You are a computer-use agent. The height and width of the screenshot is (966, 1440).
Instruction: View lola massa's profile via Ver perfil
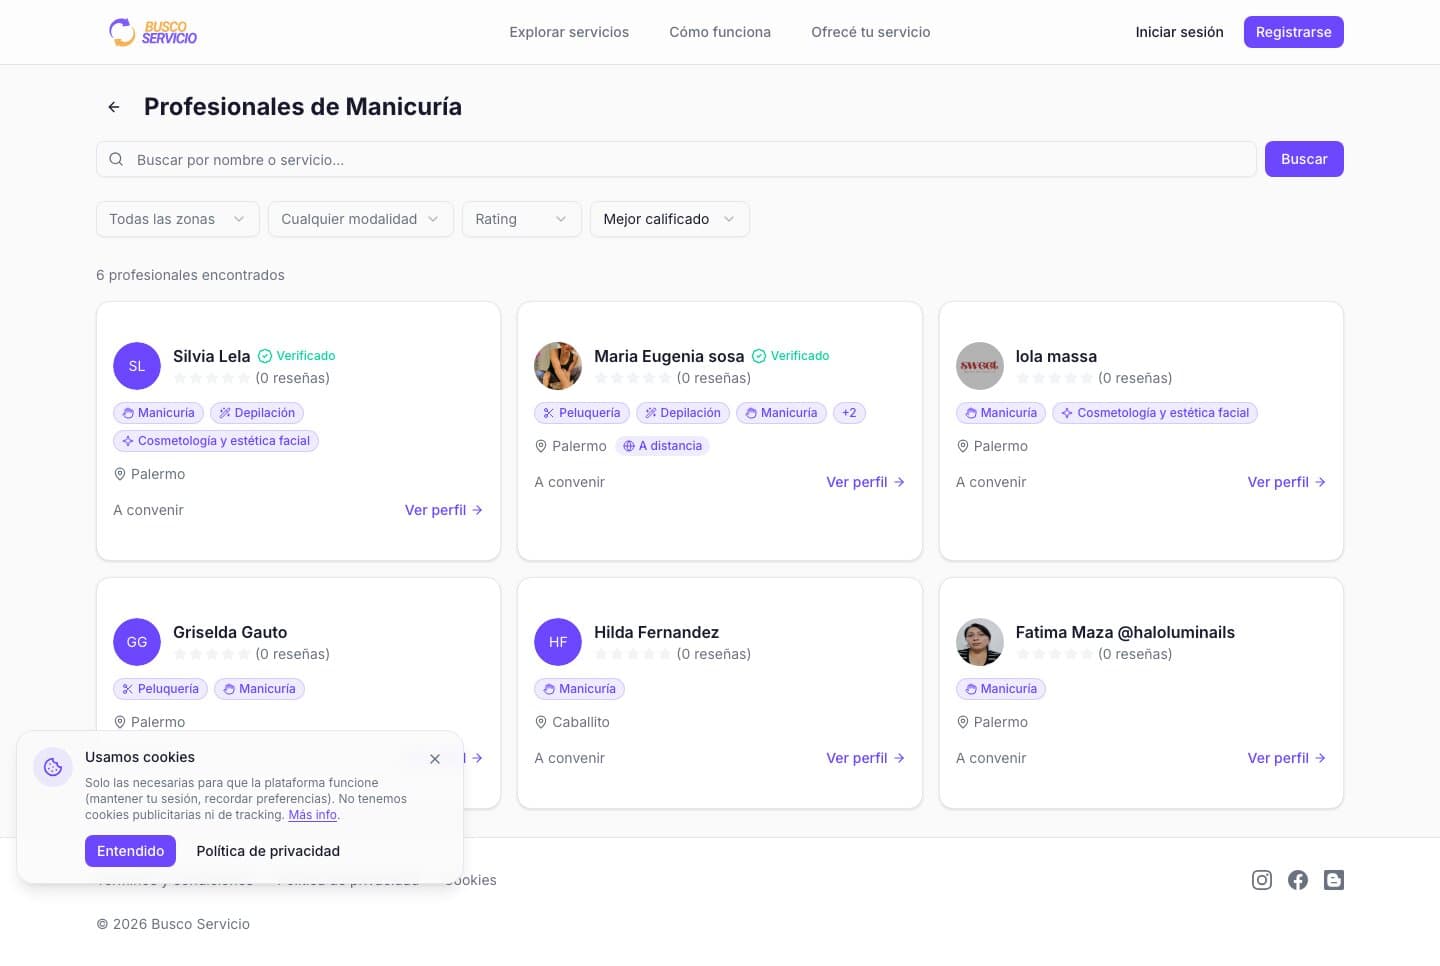(x=1287, y=482)
